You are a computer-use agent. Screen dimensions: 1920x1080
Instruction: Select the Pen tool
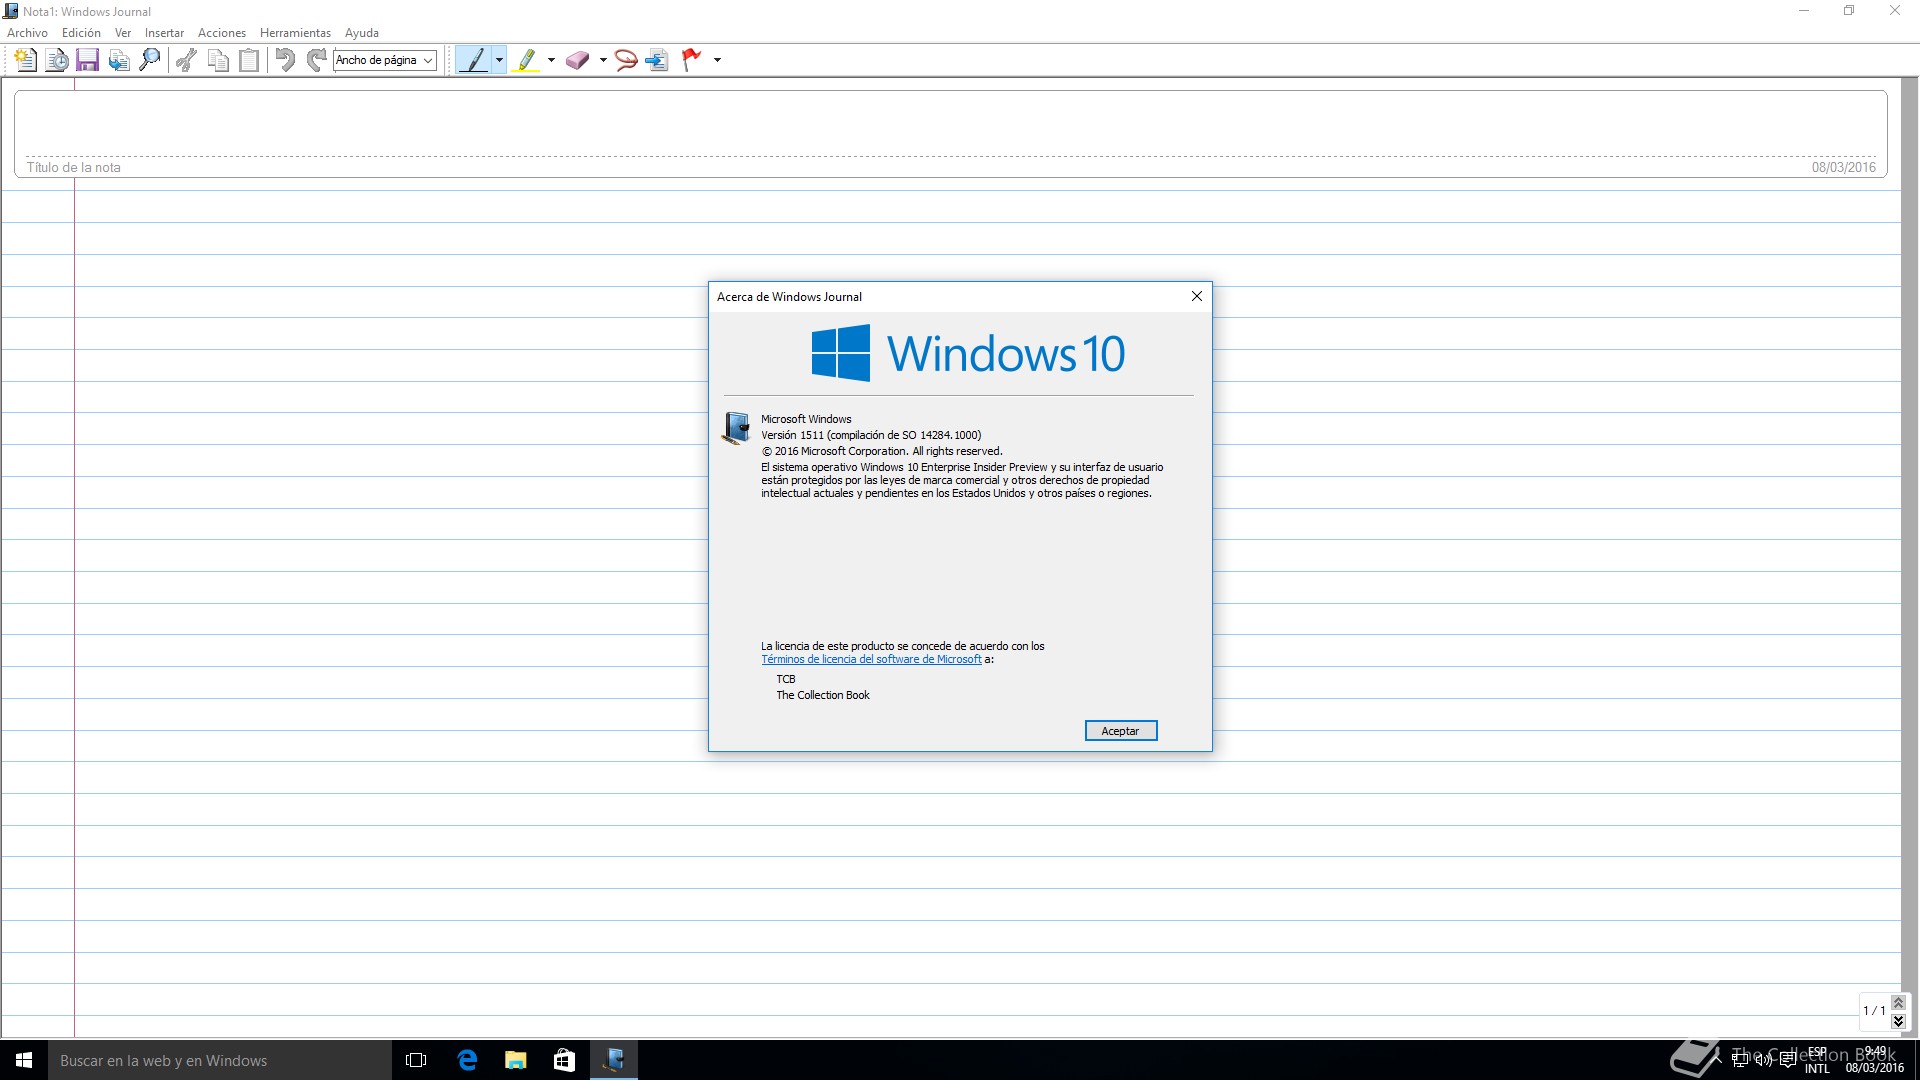tap(474, 60)
